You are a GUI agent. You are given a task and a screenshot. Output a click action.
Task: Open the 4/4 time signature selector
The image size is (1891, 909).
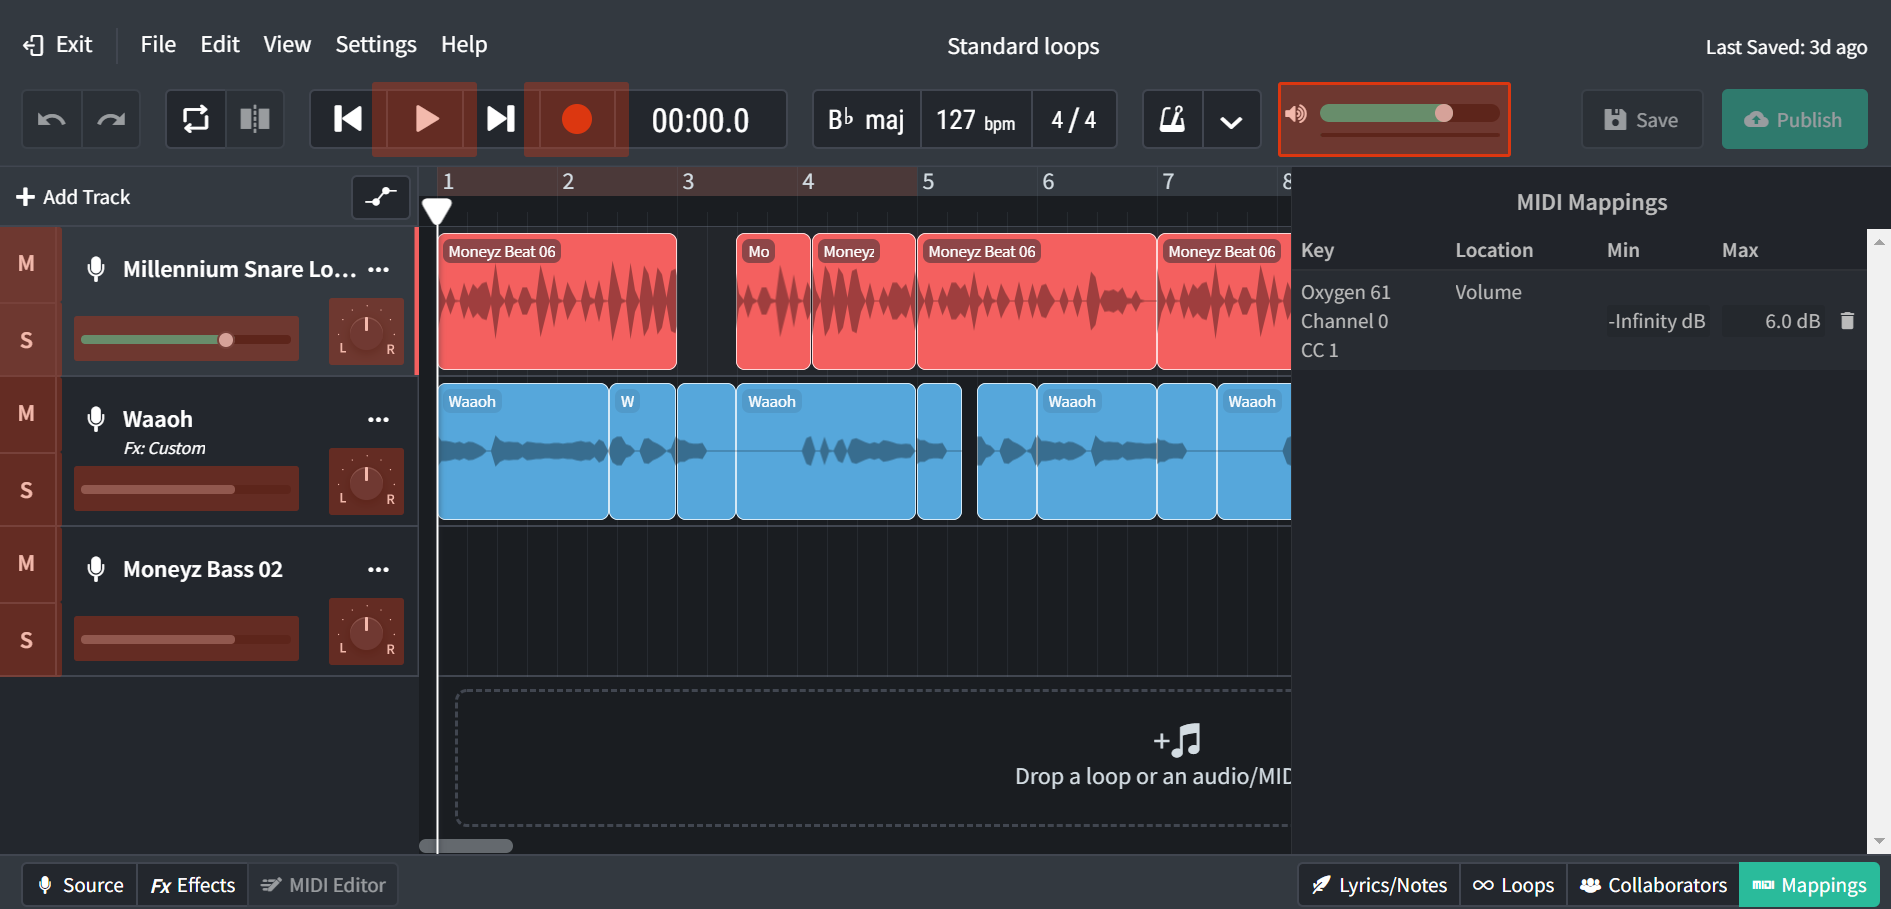[x=1074, y=120]
